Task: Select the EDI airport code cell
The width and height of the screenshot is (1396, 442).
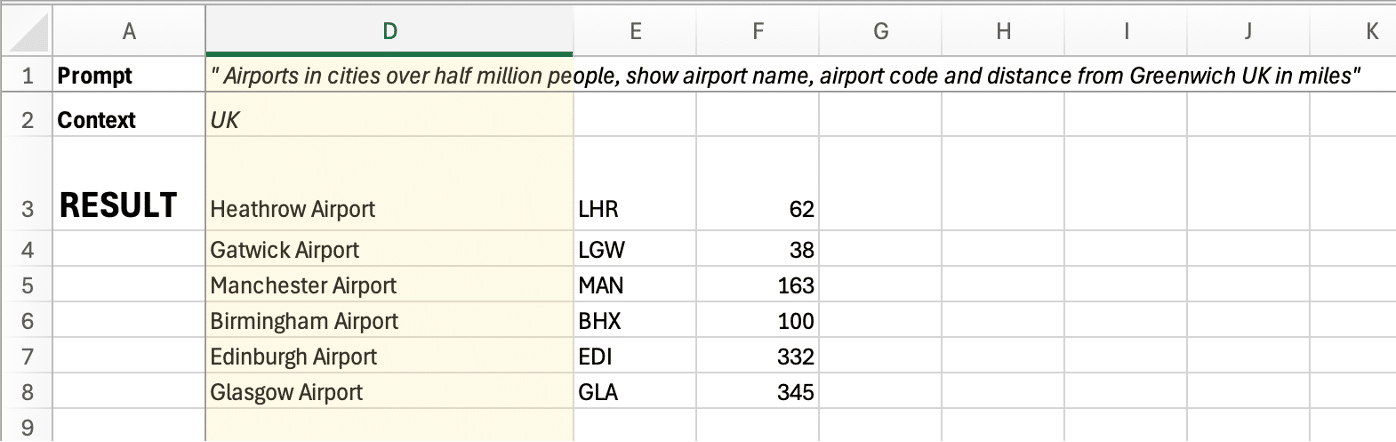Action: [634, 357]
